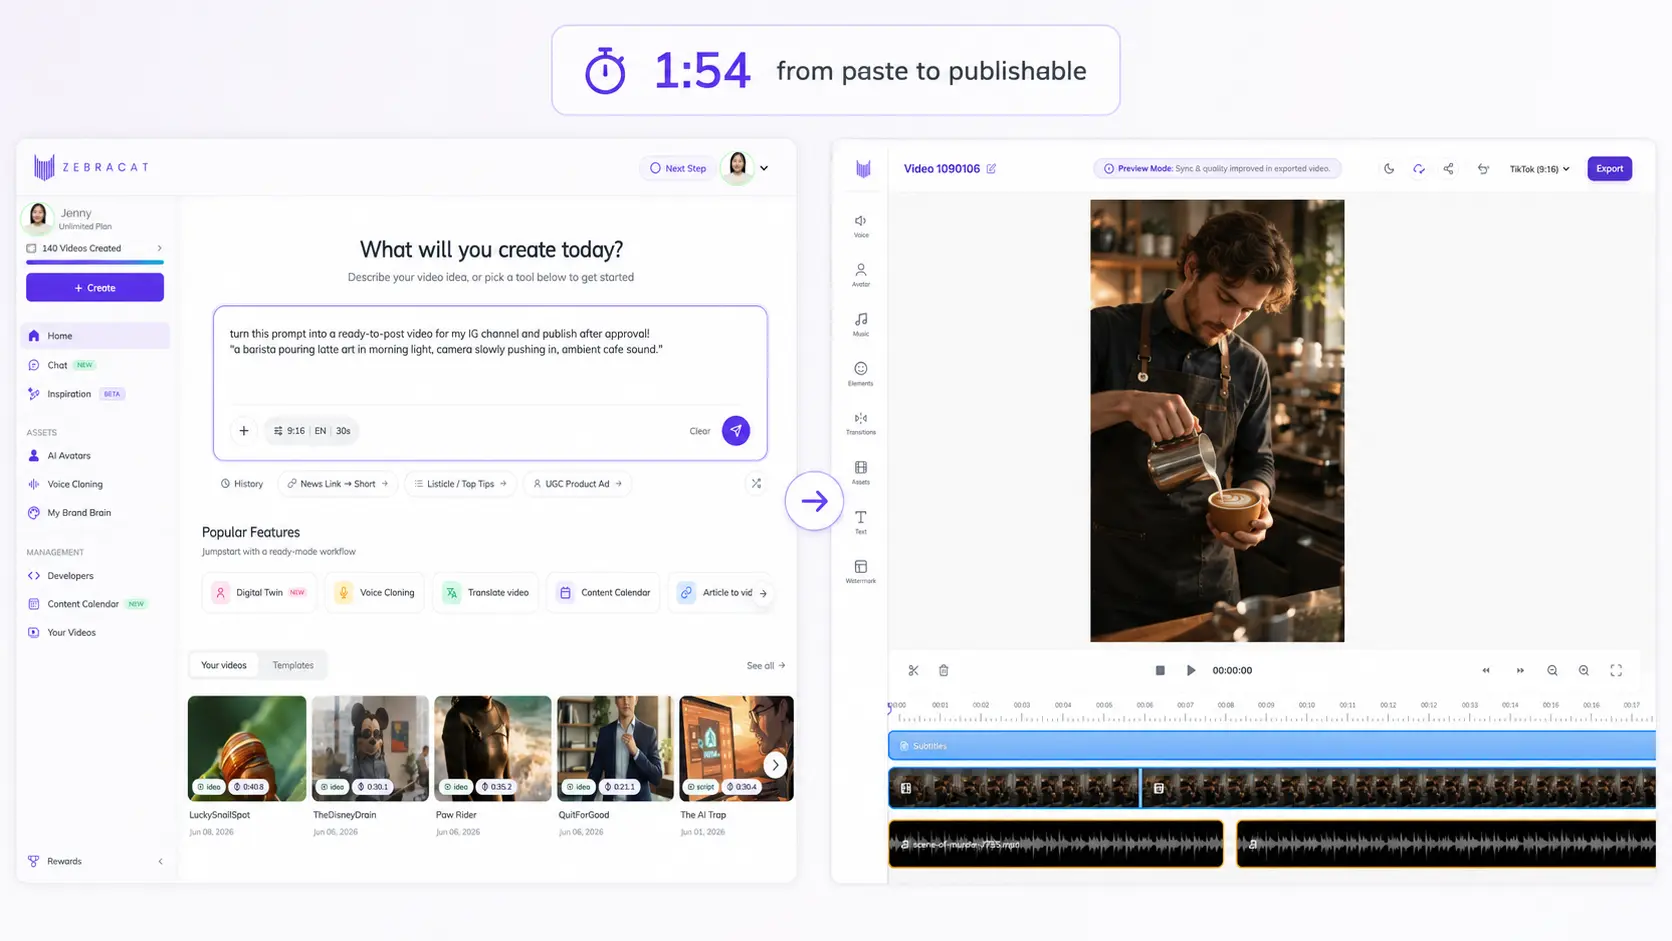Click the Export button
The image size is (1672, 941).
coord(1609,168)
